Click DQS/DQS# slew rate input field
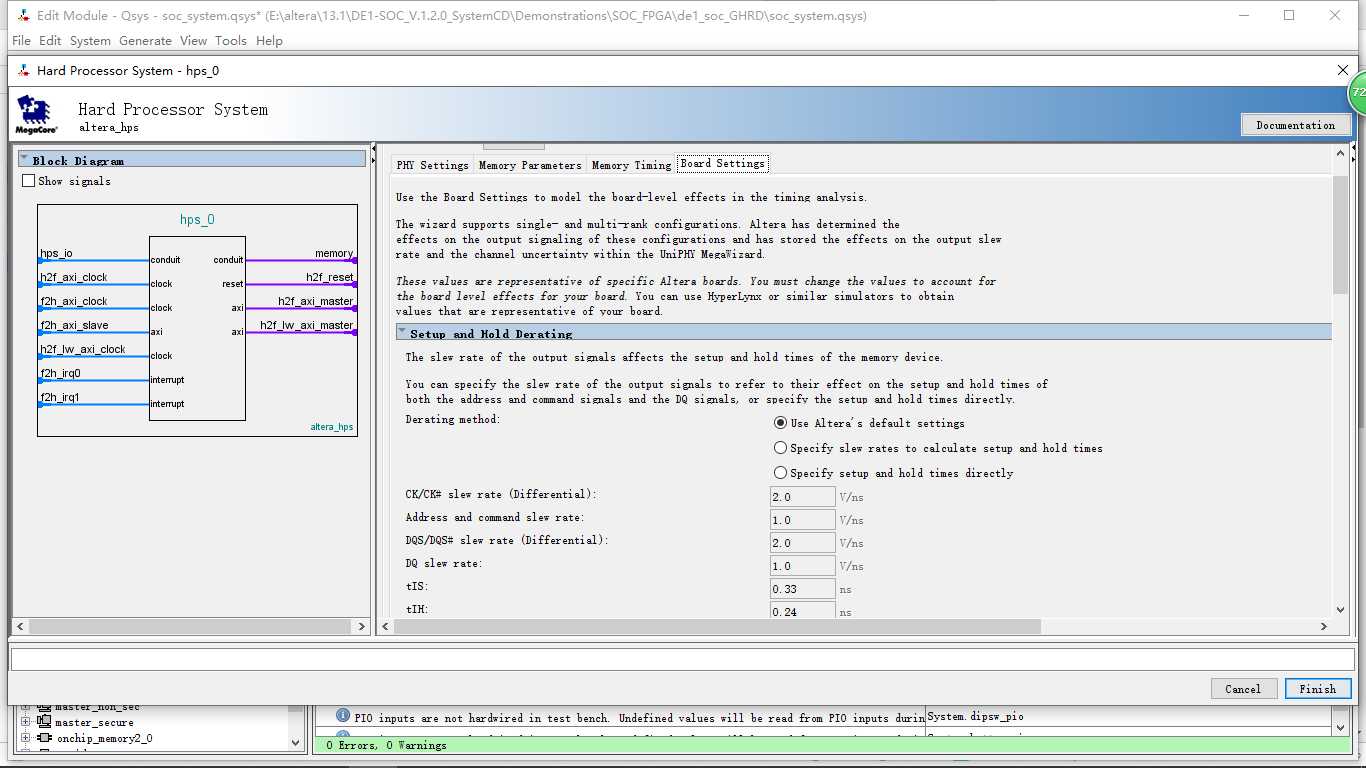This screenshot has width=1366, height=768. click(803, 543)
